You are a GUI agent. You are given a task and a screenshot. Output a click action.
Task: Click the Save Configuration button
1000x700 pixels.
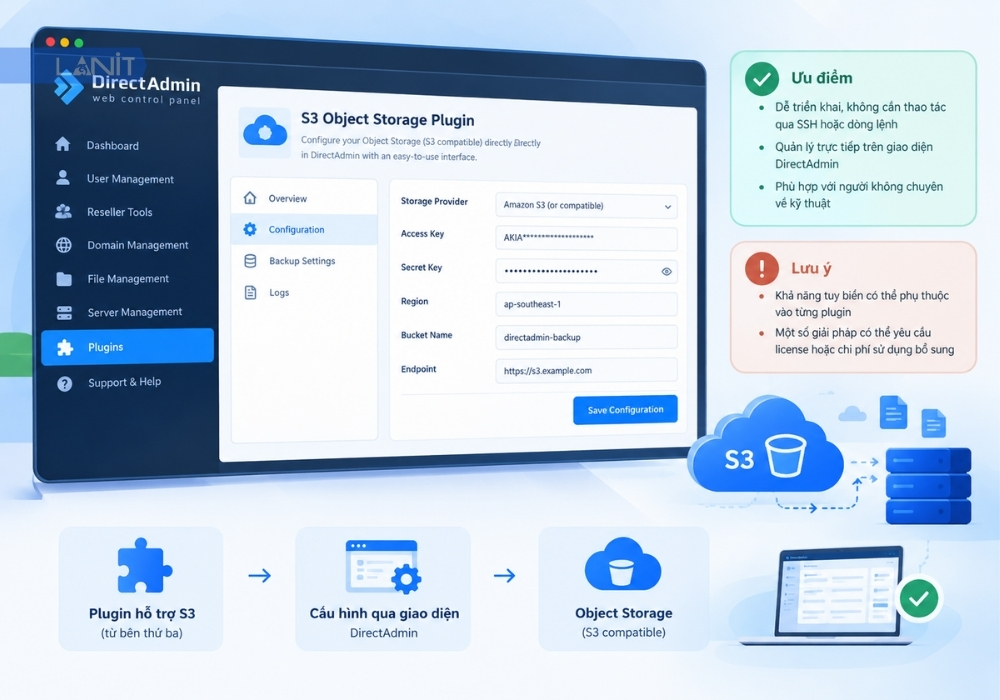pyautogui.click(x=625, y=410)
